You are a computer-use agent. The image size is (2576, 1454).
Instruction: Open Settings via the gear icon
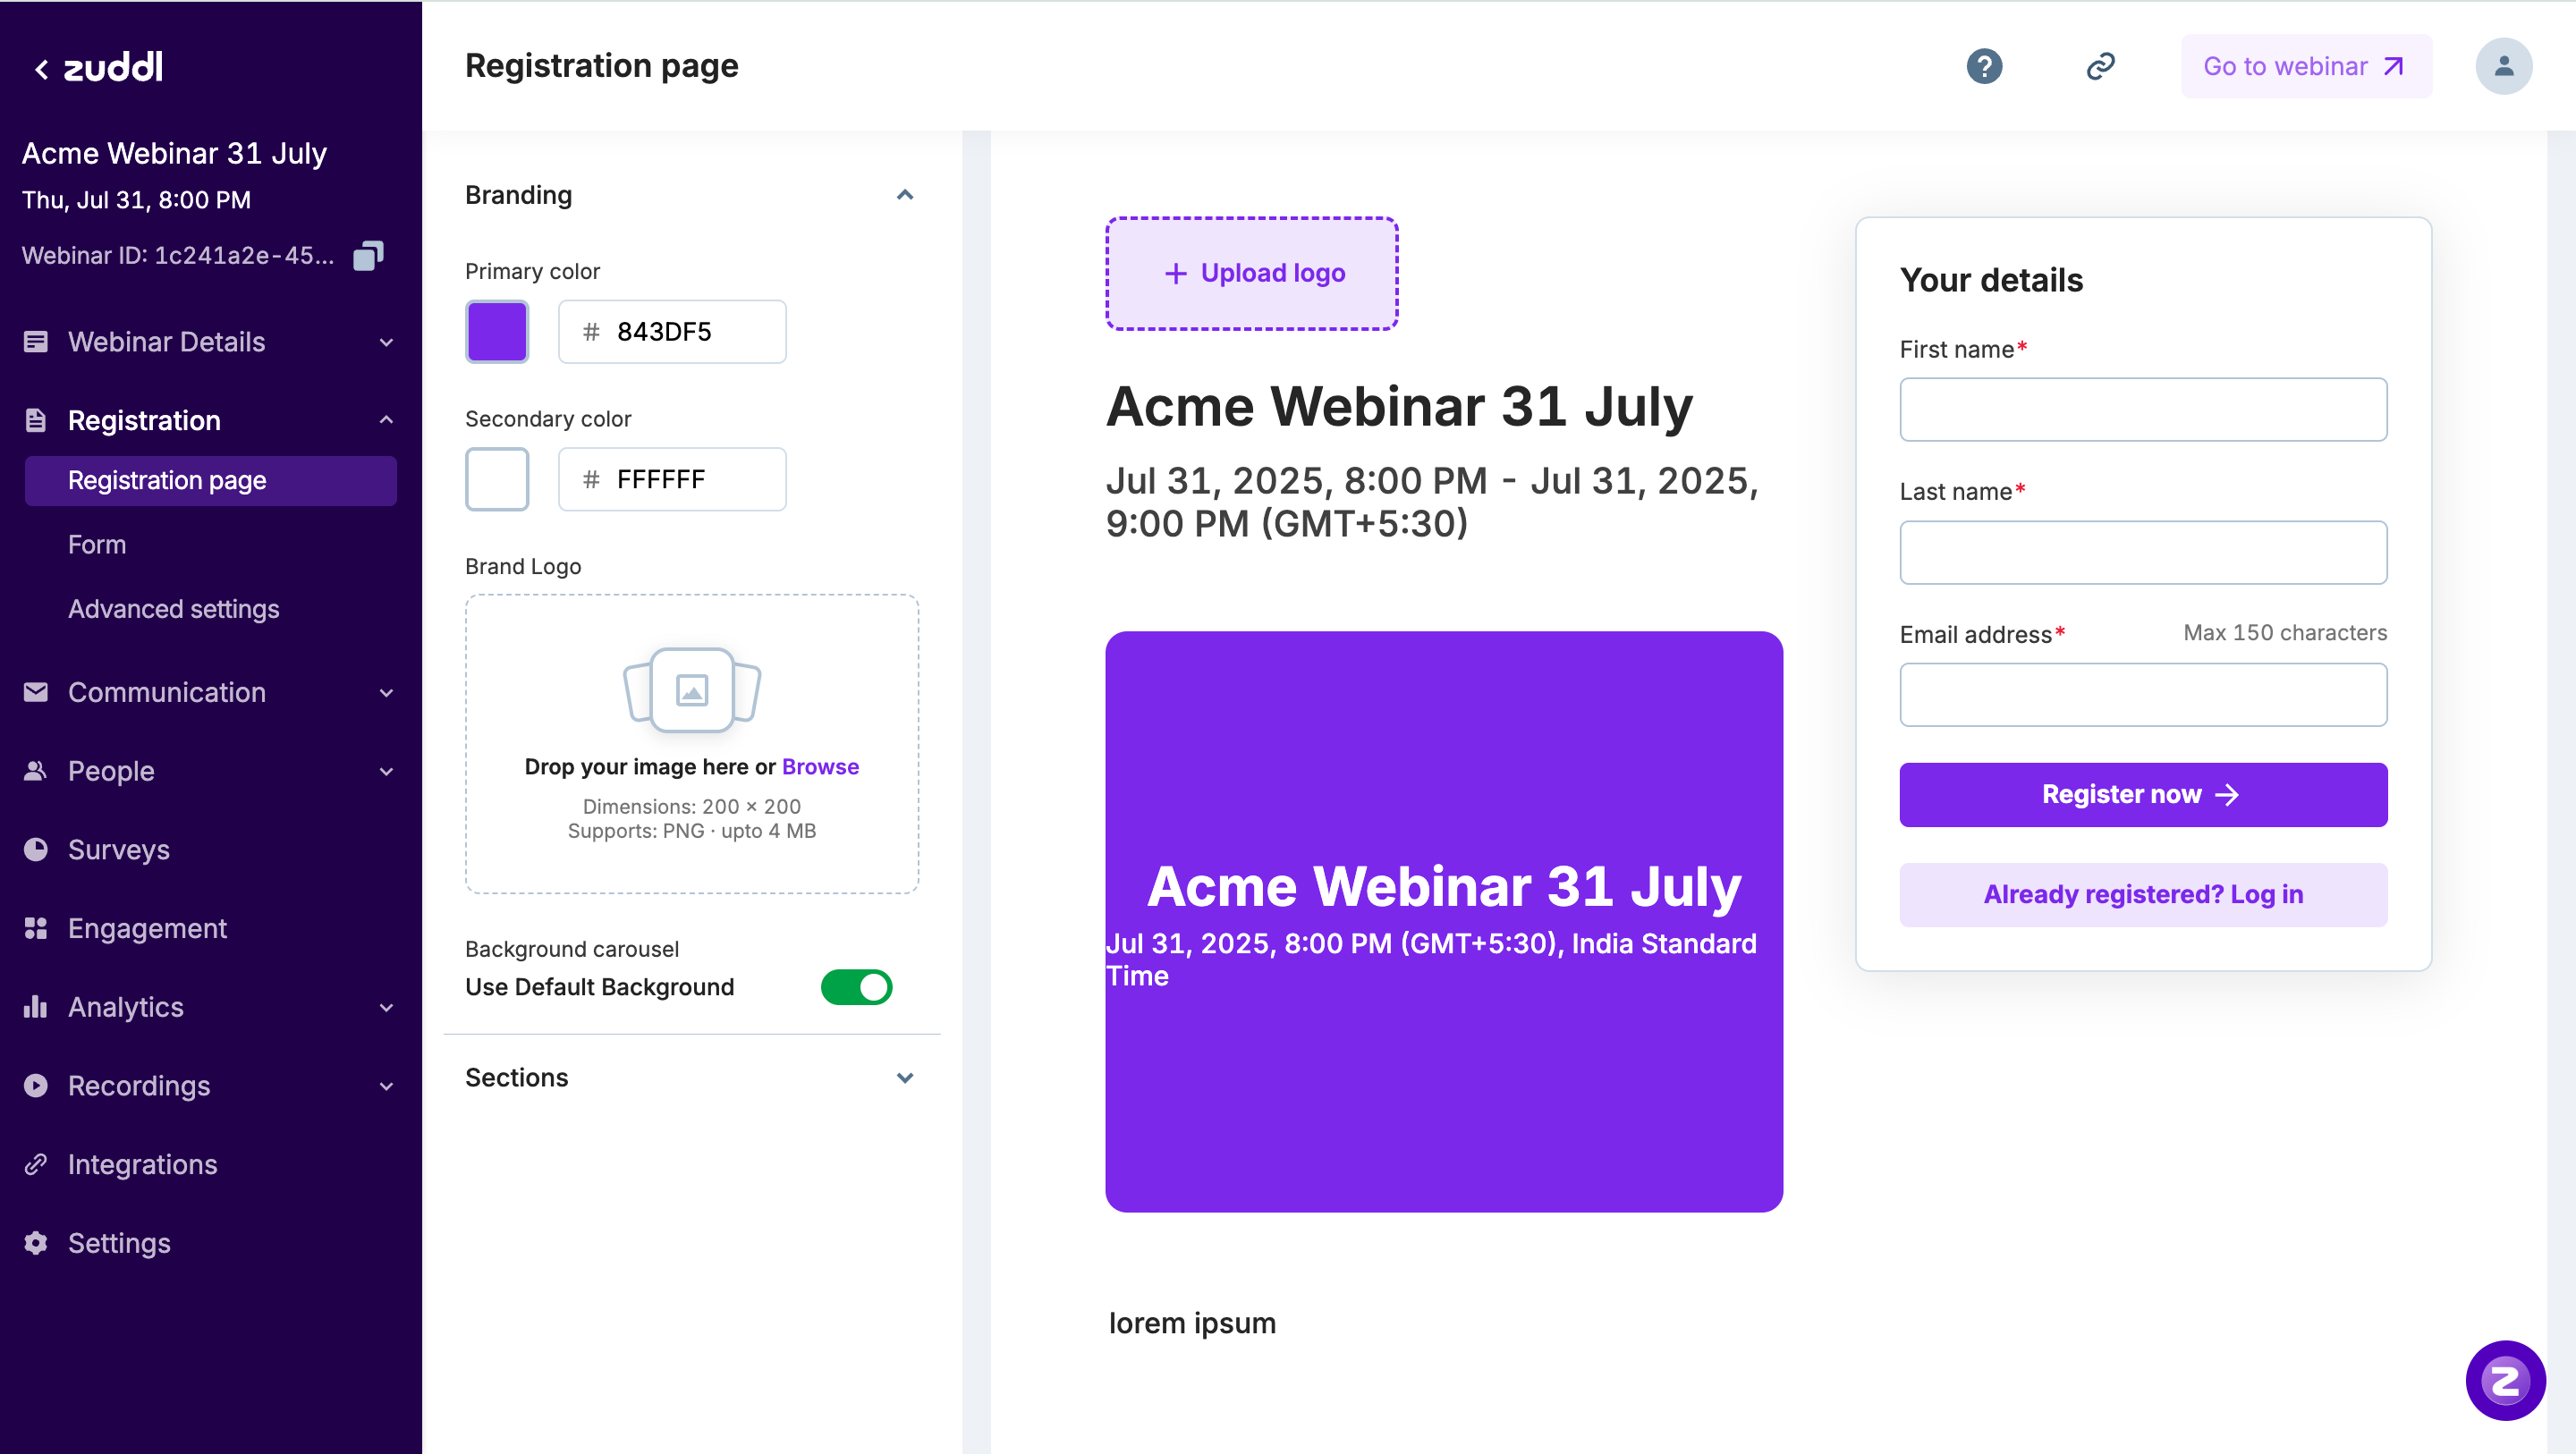click(36, 1243)
